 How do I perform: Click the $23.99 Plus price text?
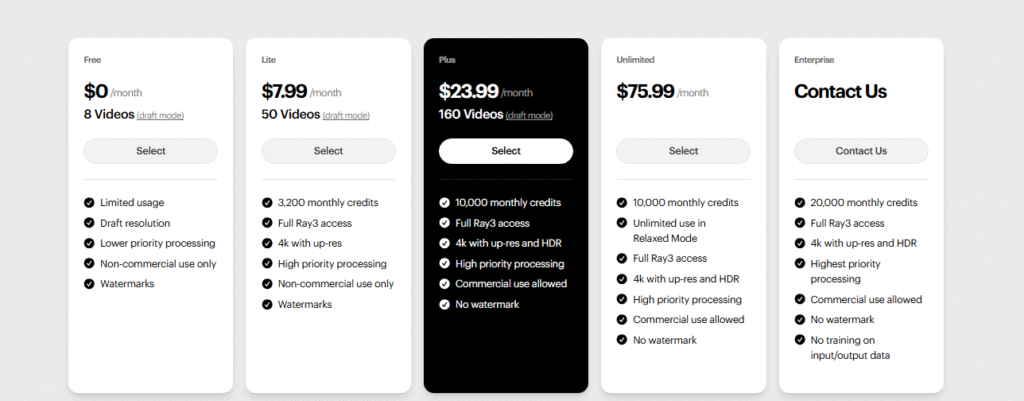tap(468, 91)
